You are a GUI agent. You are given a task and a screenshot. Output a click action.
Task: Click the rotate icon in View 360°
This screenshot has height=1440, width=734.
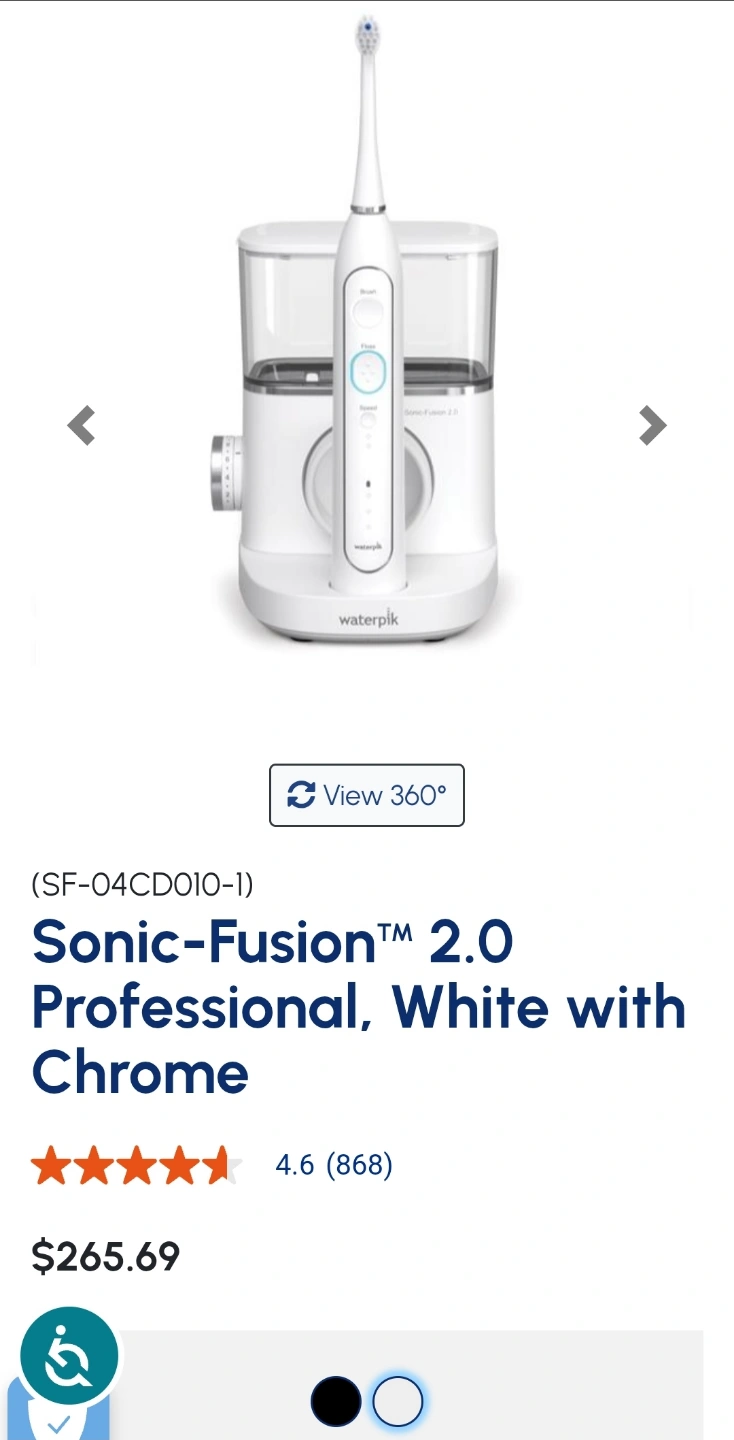tap(301, 795)
